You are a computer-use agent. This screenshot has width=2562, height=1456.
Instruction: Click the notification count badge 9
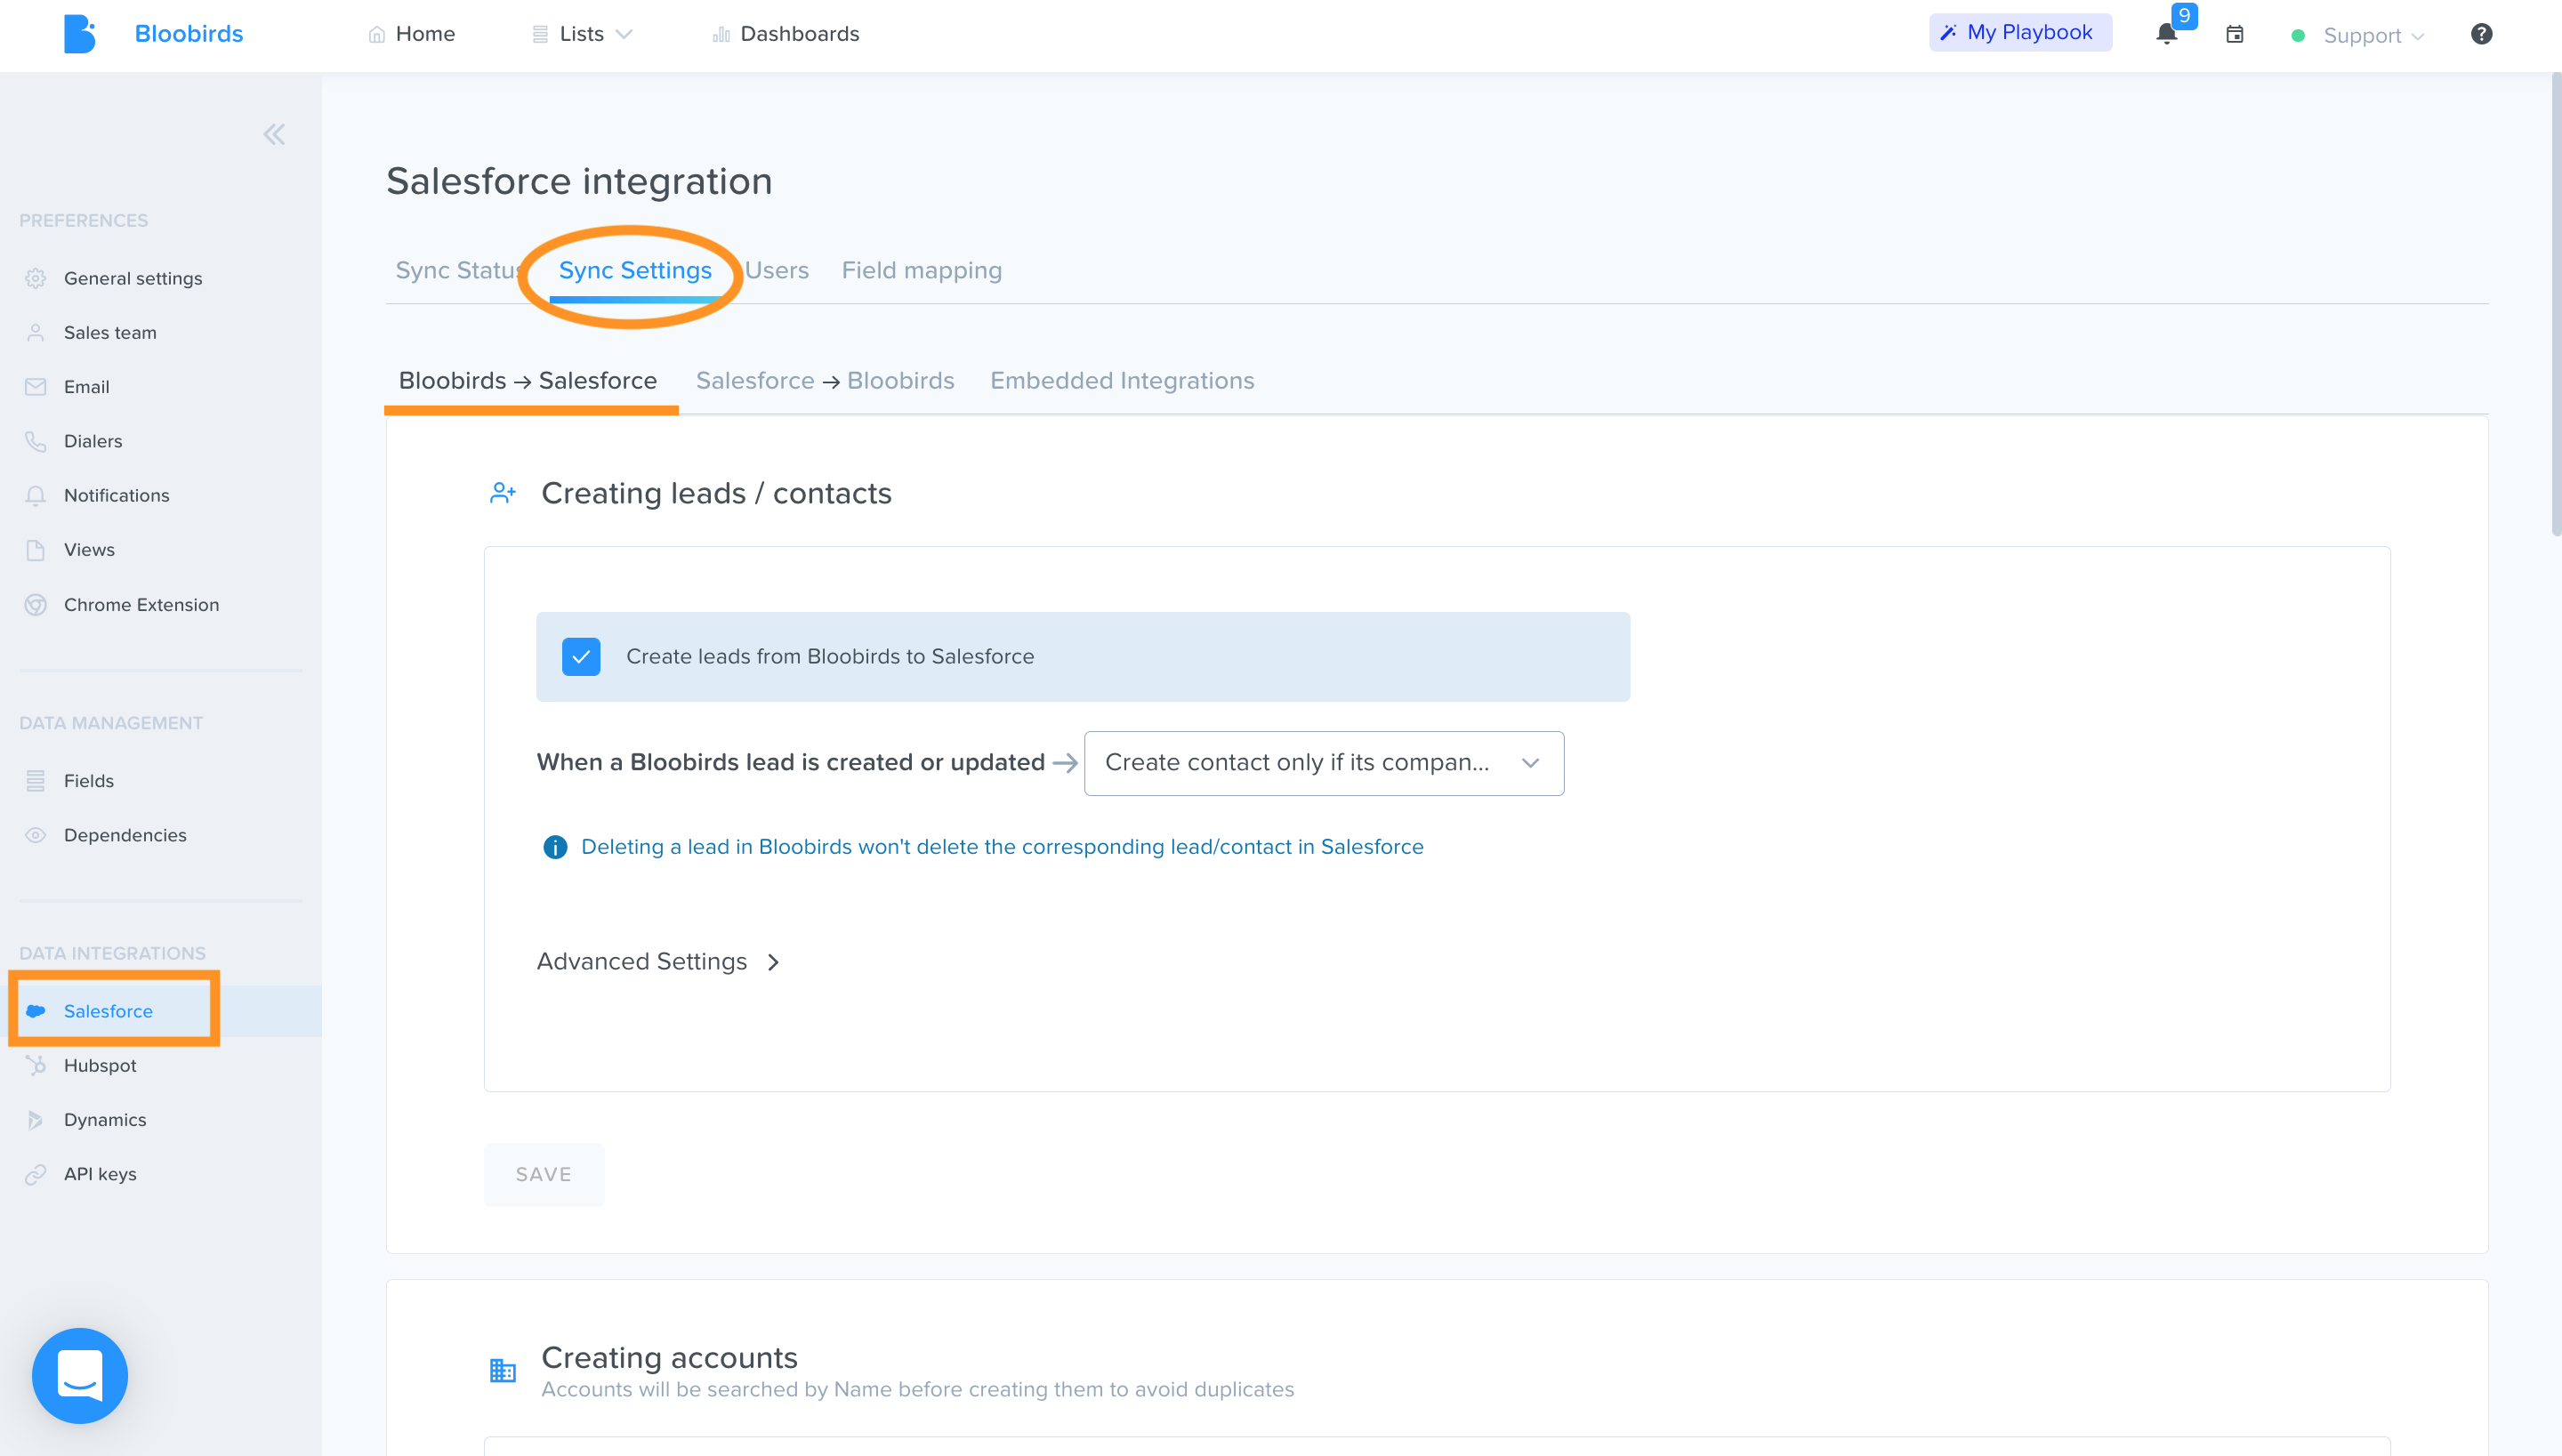pos(2185,16)
